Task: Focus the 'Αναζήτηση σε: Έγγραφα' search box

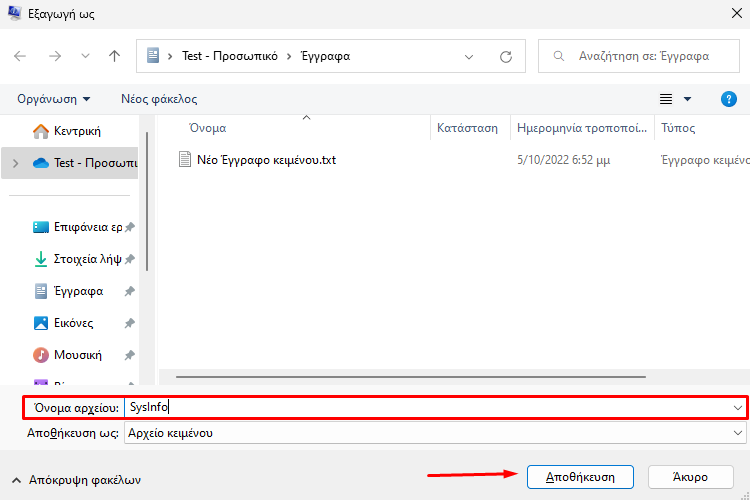Action: 639,56
